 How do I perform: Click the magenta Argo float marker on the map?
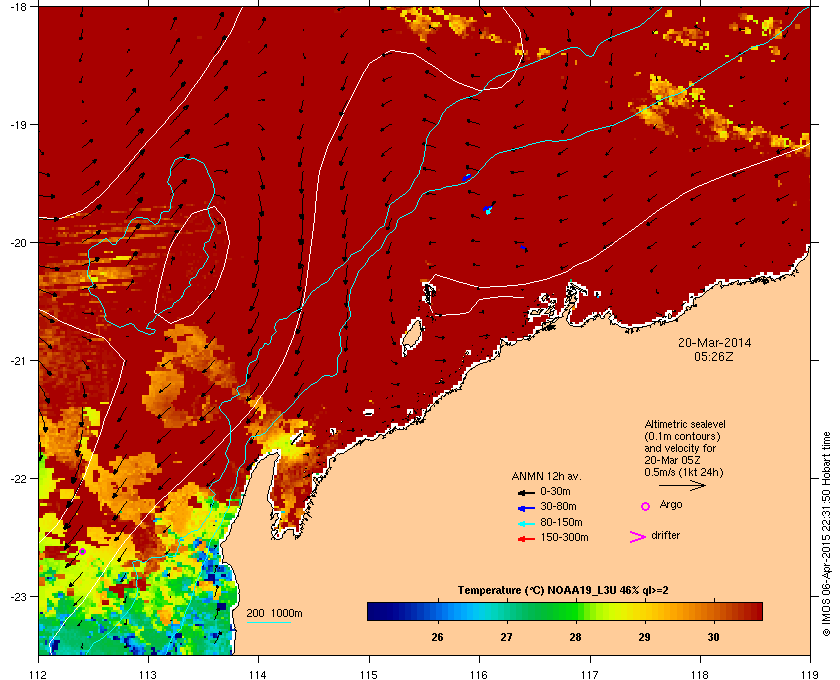point(82,551)
